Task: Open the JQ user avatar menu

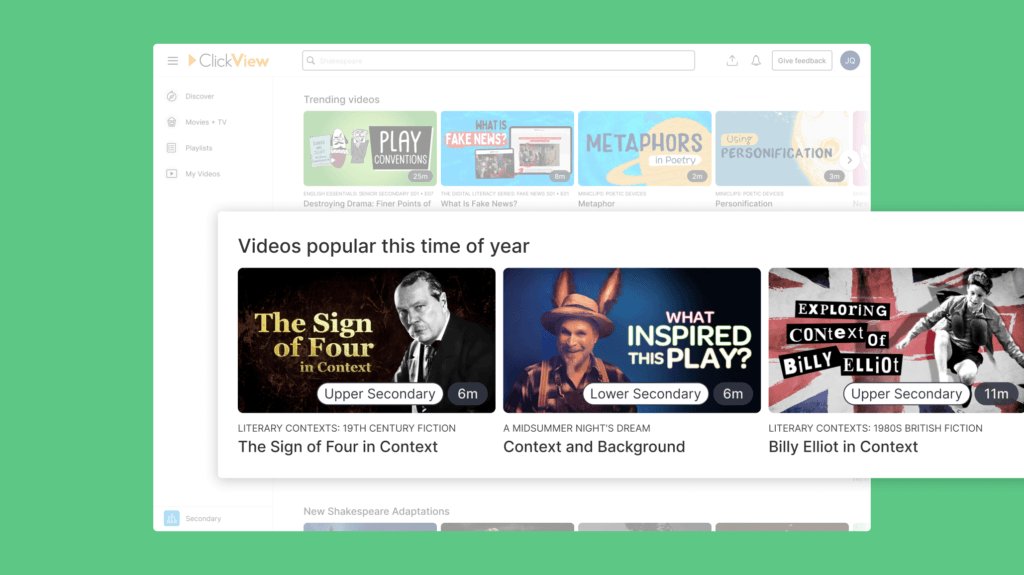Action: pyautogui.click(x=850, y=61)
